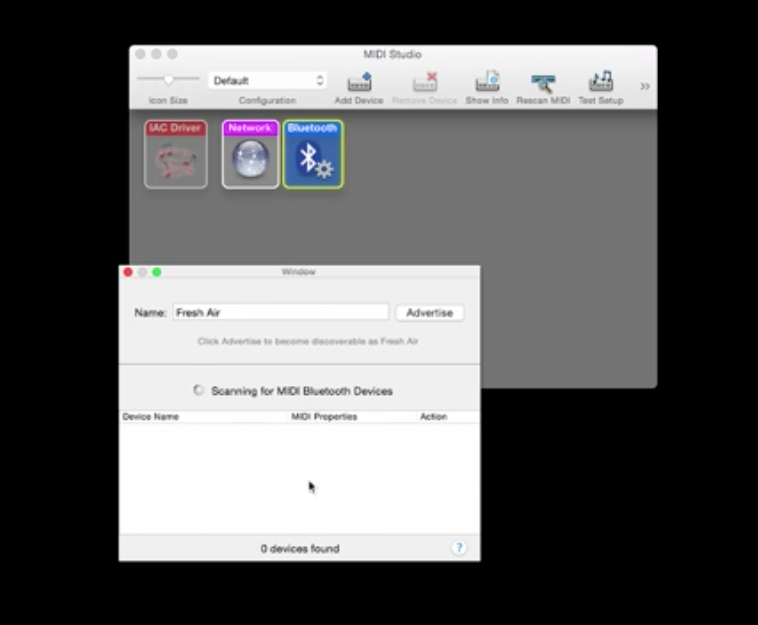The height and width of the screenshot is (625, 758).
Task: Close the Bluetooth configuration window
Action: tap(128, 272)
